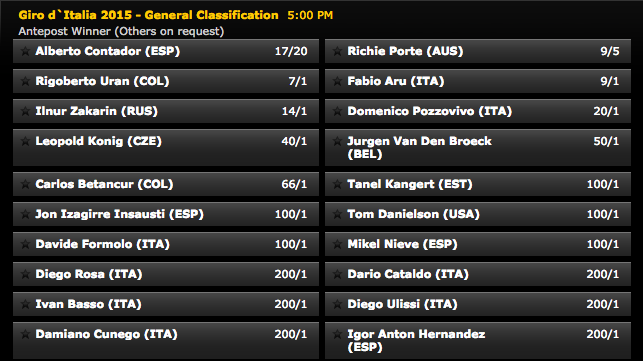Click Igor Anton Hernandez 200/1 price

pyautogui.click(x=603, y=334)
